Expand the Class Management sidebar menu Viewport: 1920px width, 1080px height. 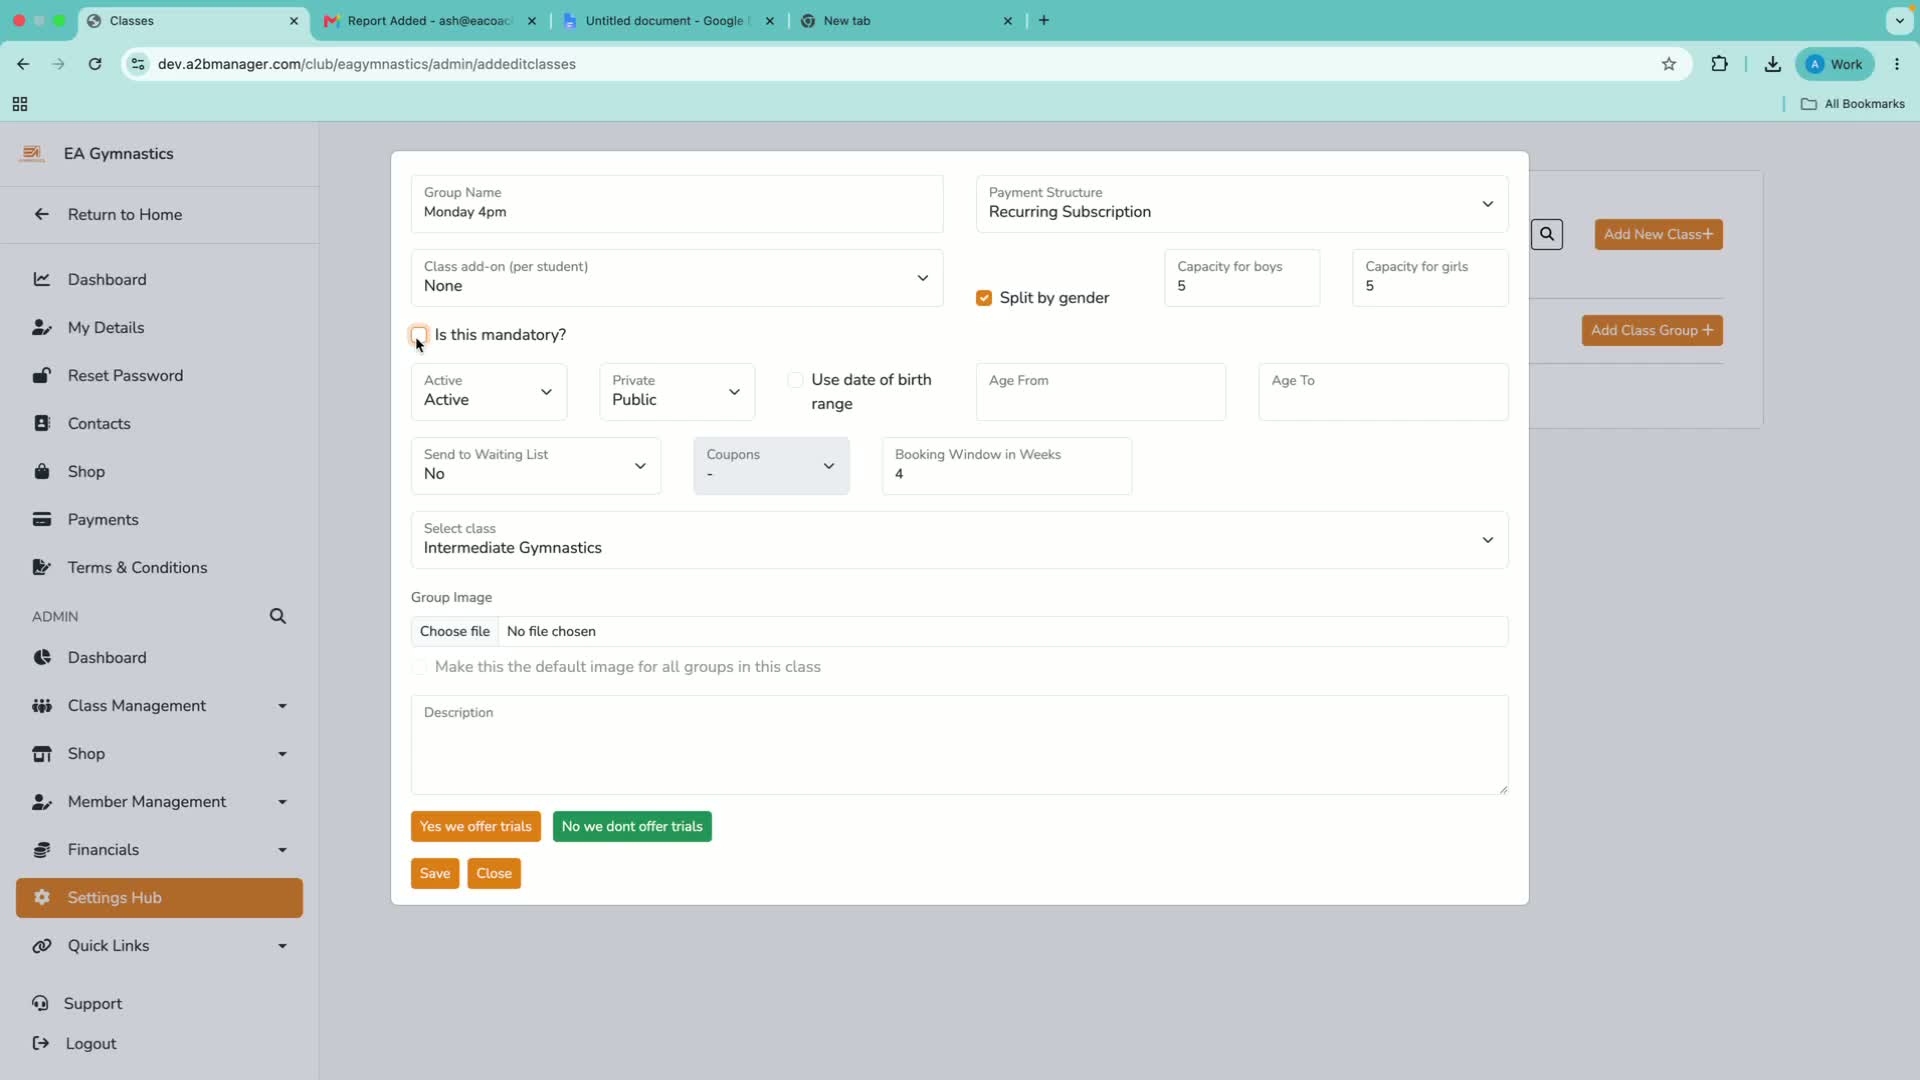coord(282,706)
